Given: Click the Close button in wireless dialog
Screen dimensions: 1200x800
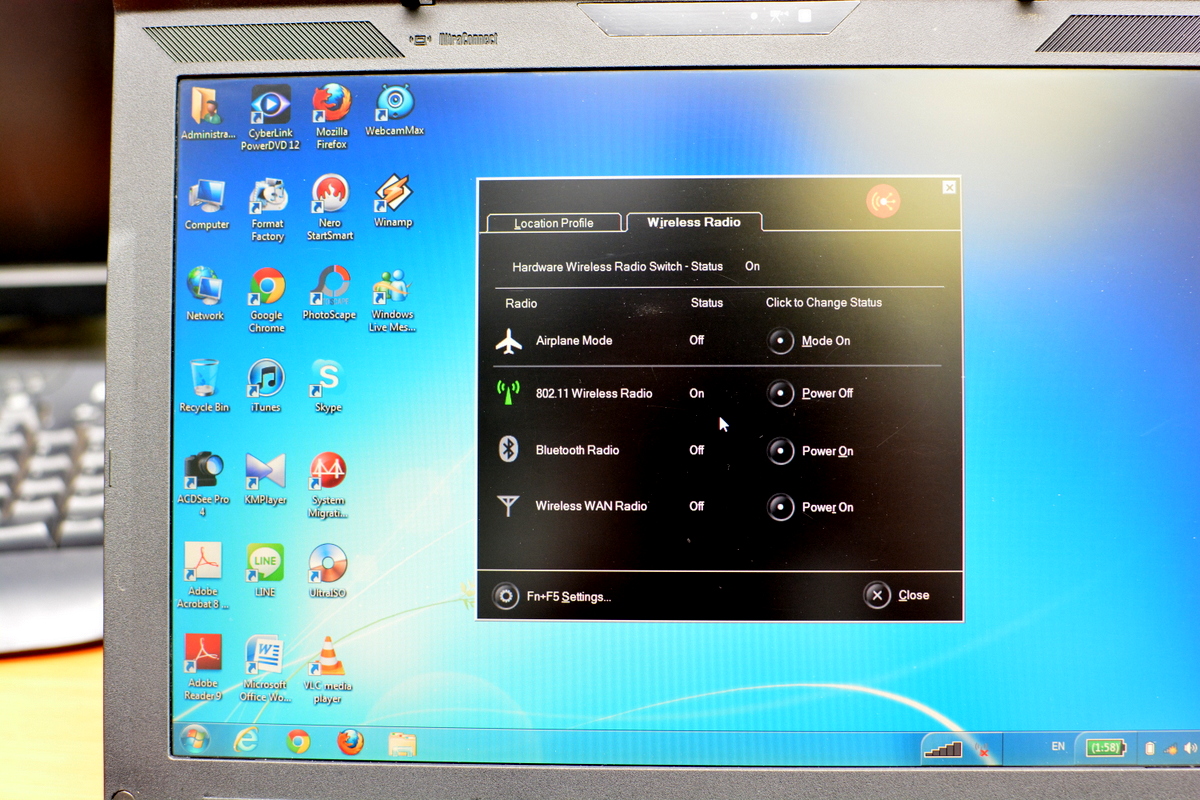Looking at the screenshot, I should coord(897,595).
